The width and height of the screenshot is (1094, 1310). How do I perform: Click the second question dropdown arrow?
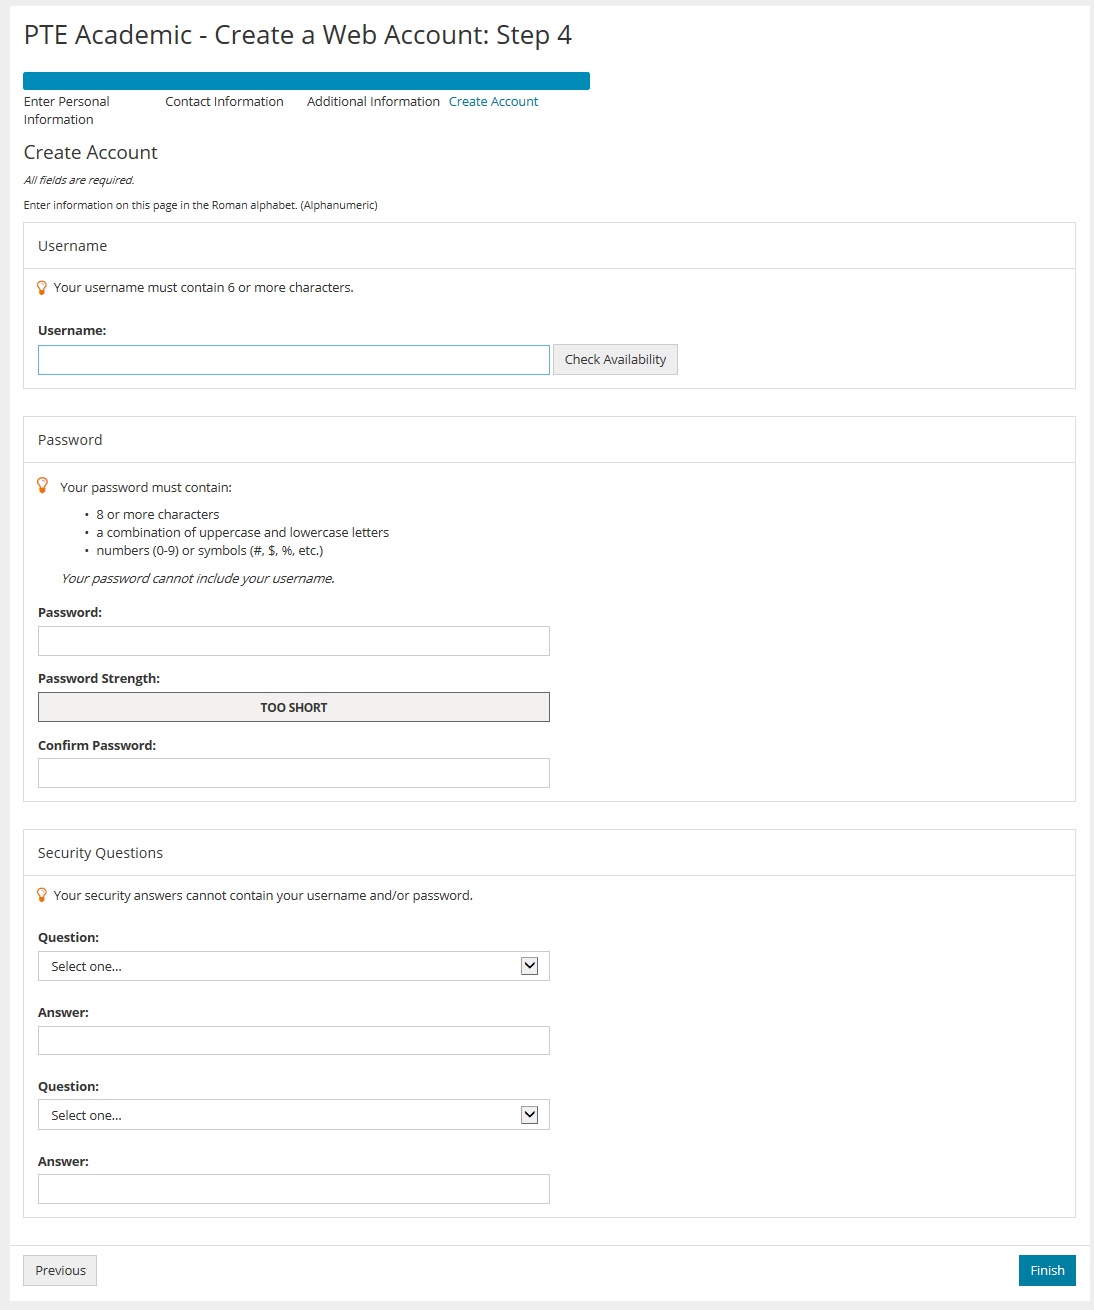coord(530,1115)
